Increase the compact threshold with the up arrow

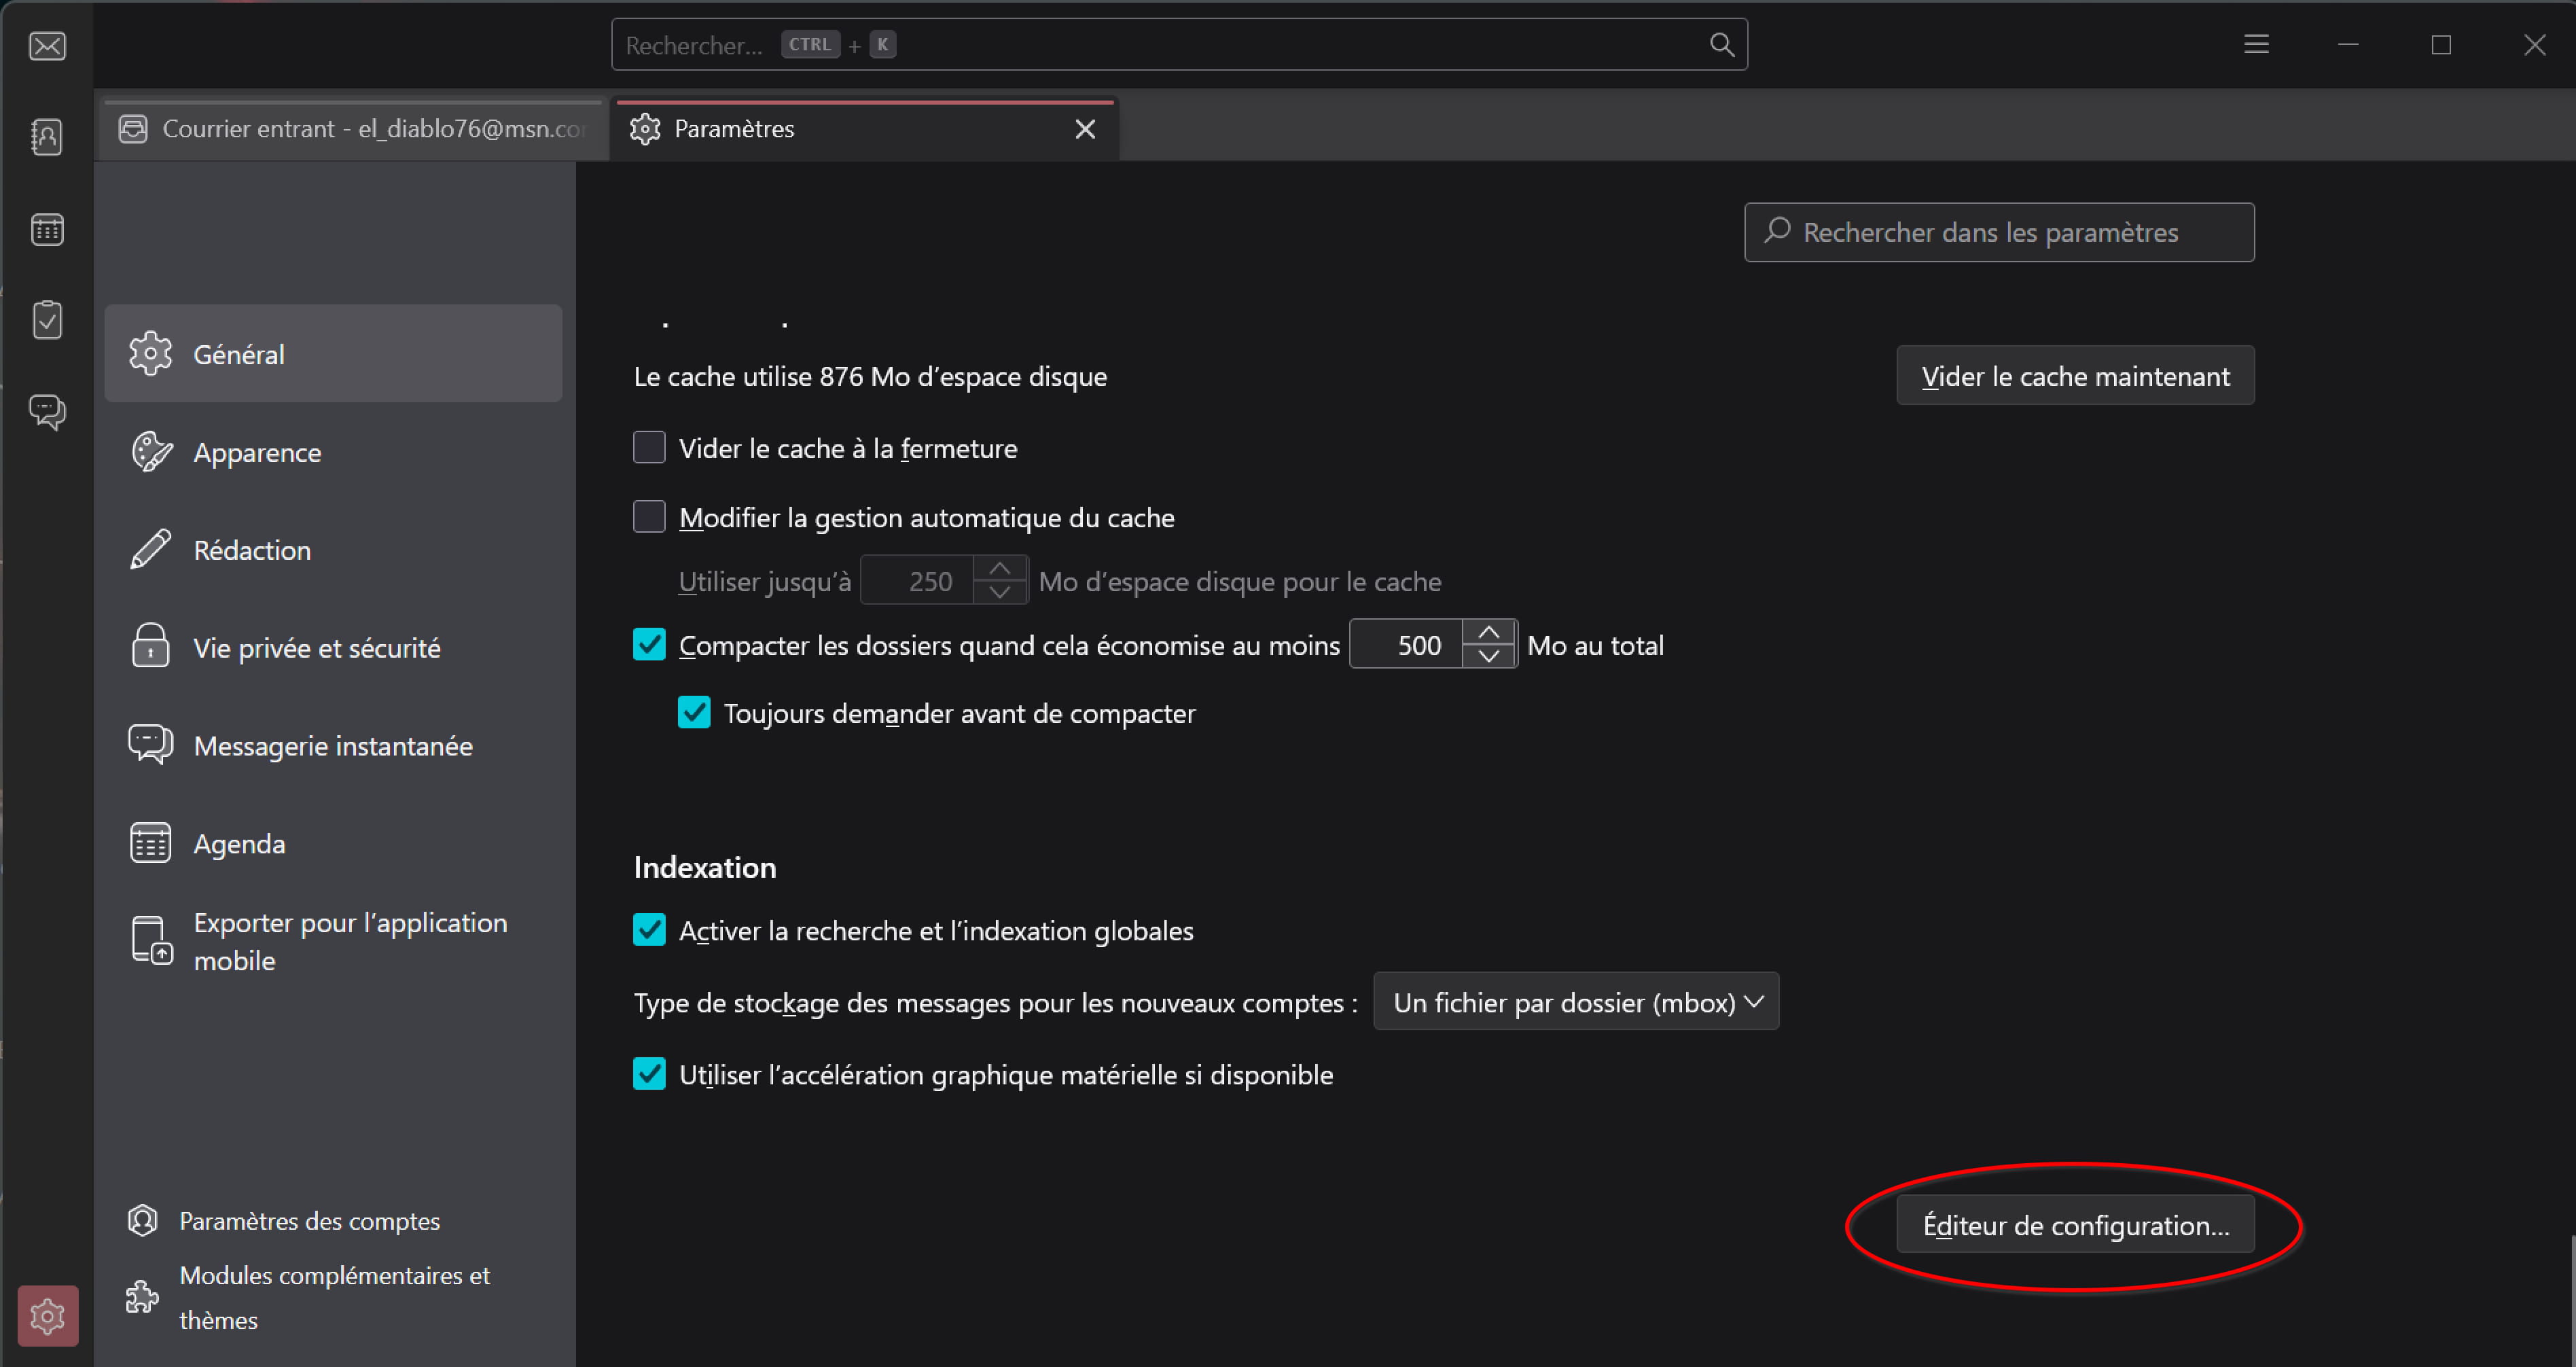click(x=1488, y=633)
